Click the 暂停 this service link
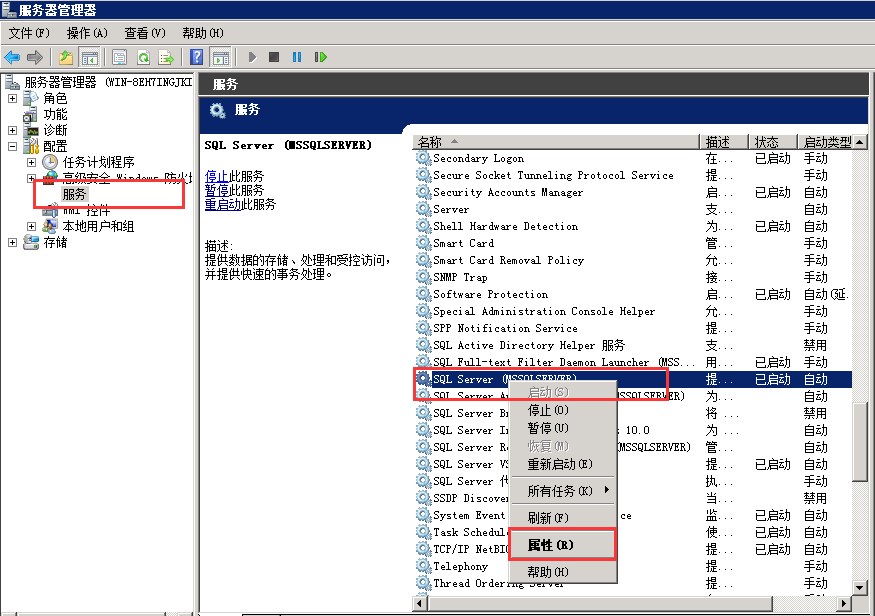 (x=217, y=190)
